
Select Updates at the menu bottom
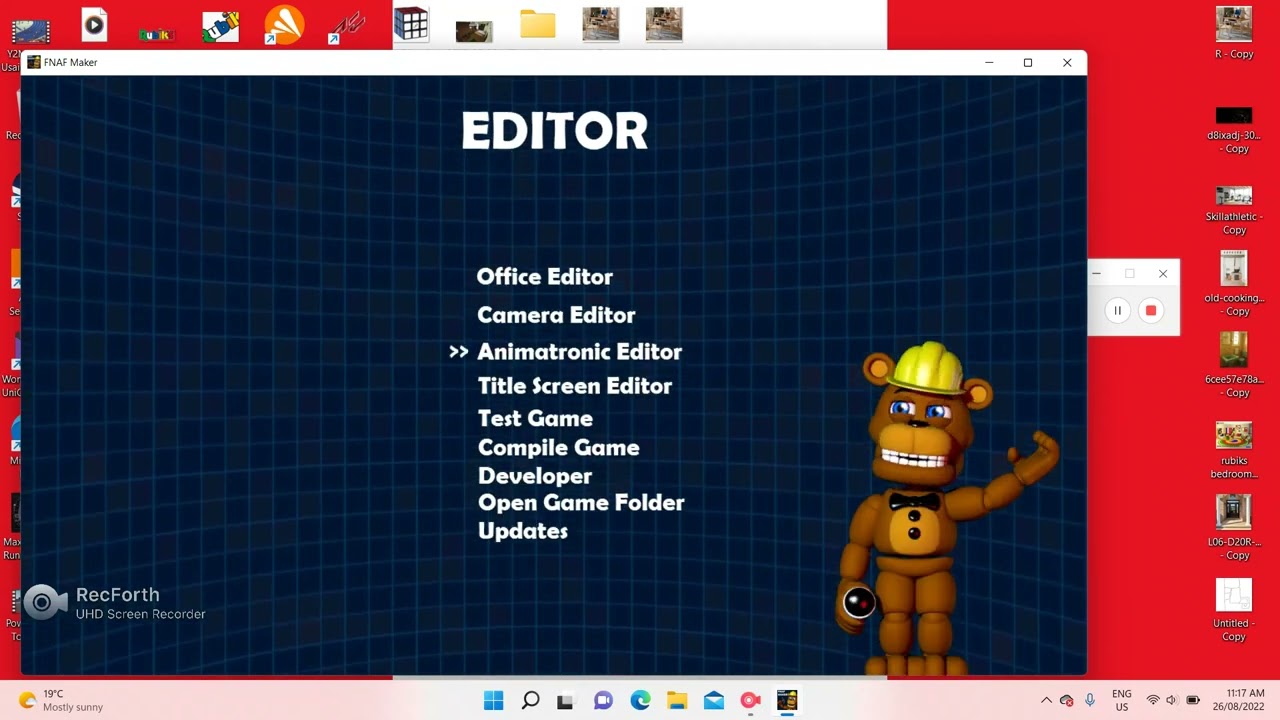tap(522, 531)
